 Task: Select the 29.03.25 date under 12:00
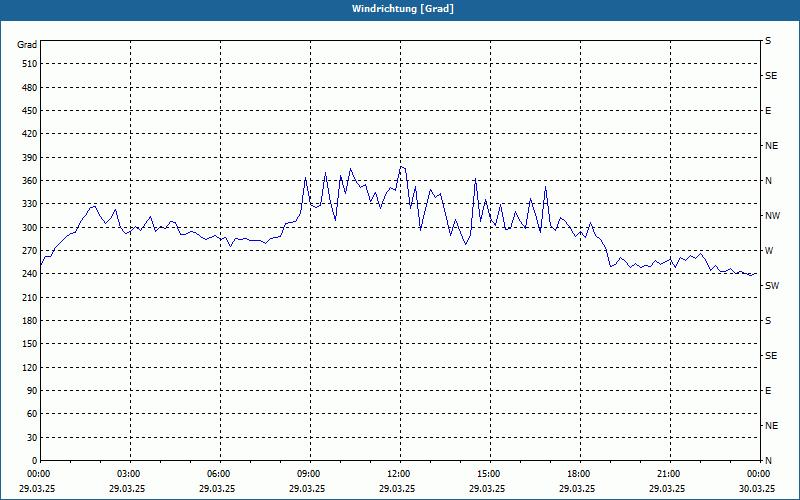coord(397,488)
